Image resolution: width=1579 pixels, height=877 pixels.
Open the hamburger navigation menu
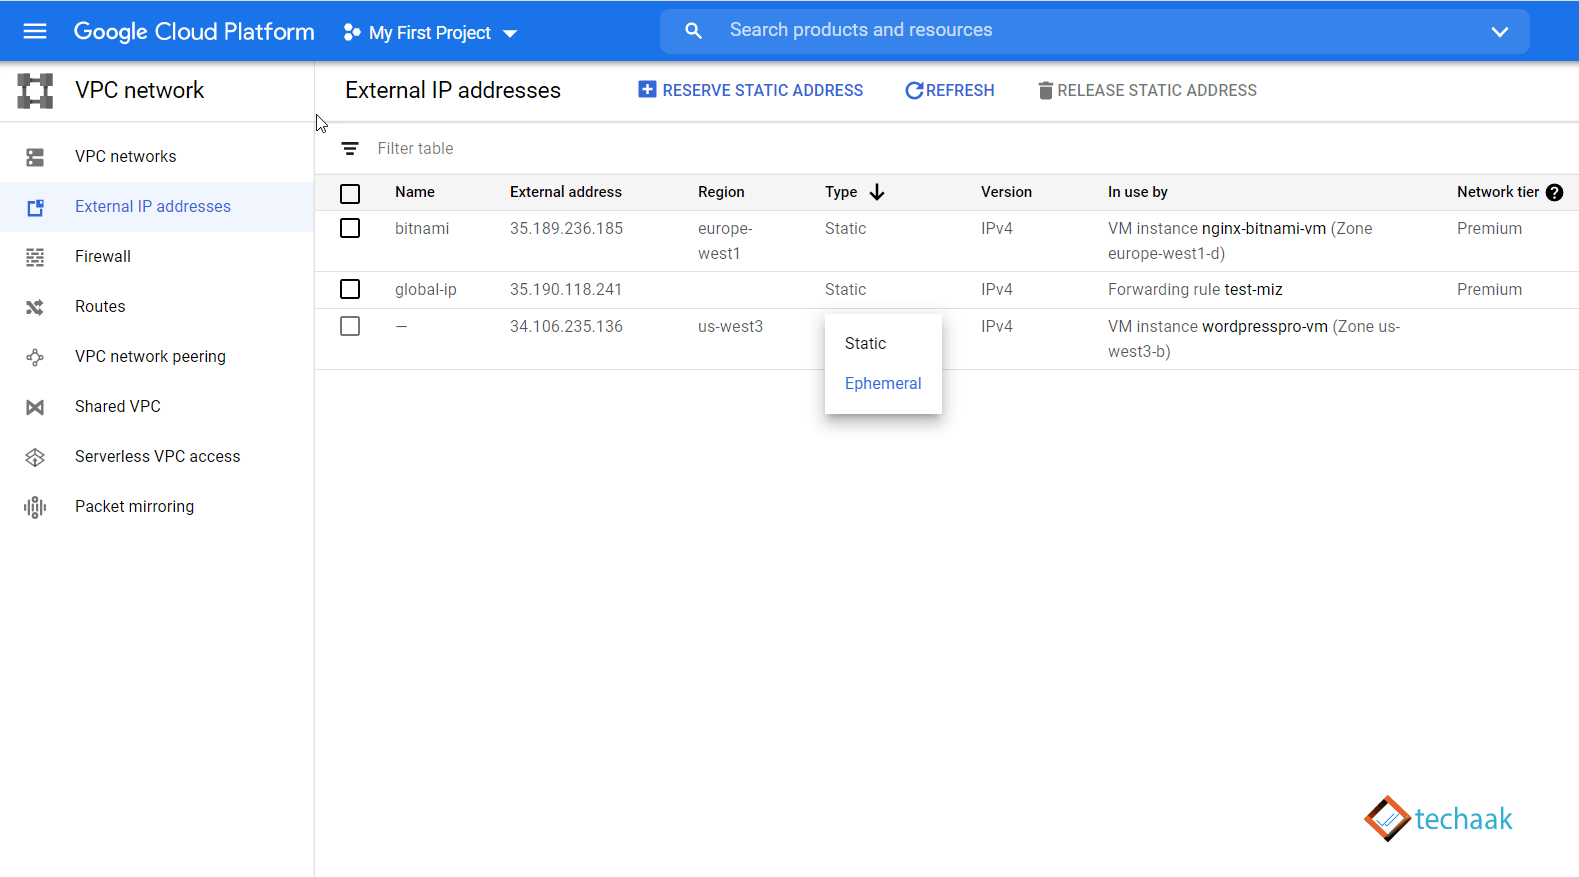point(35,31)
